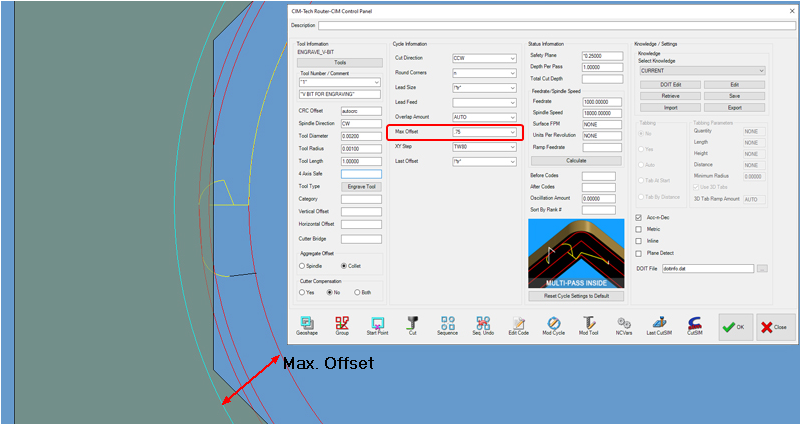Choose the Cut tool icon
The width and height of the screenshot is (800, 424).
[412, 324]
